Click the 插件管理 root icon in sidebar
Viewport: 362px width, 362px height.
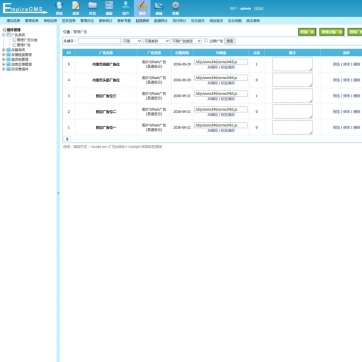[4, 30]
